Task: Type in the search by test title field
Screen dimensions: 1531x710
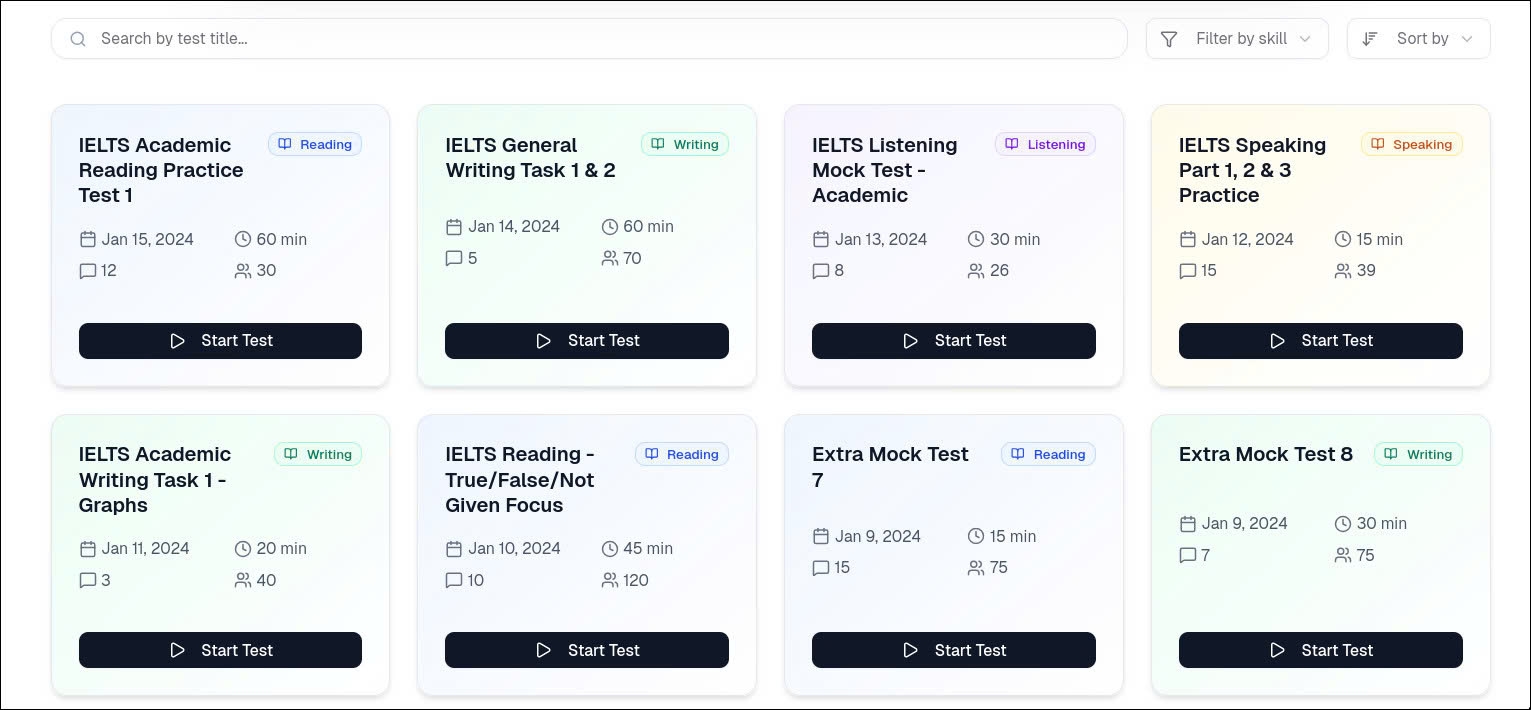Action: (600, 39)
